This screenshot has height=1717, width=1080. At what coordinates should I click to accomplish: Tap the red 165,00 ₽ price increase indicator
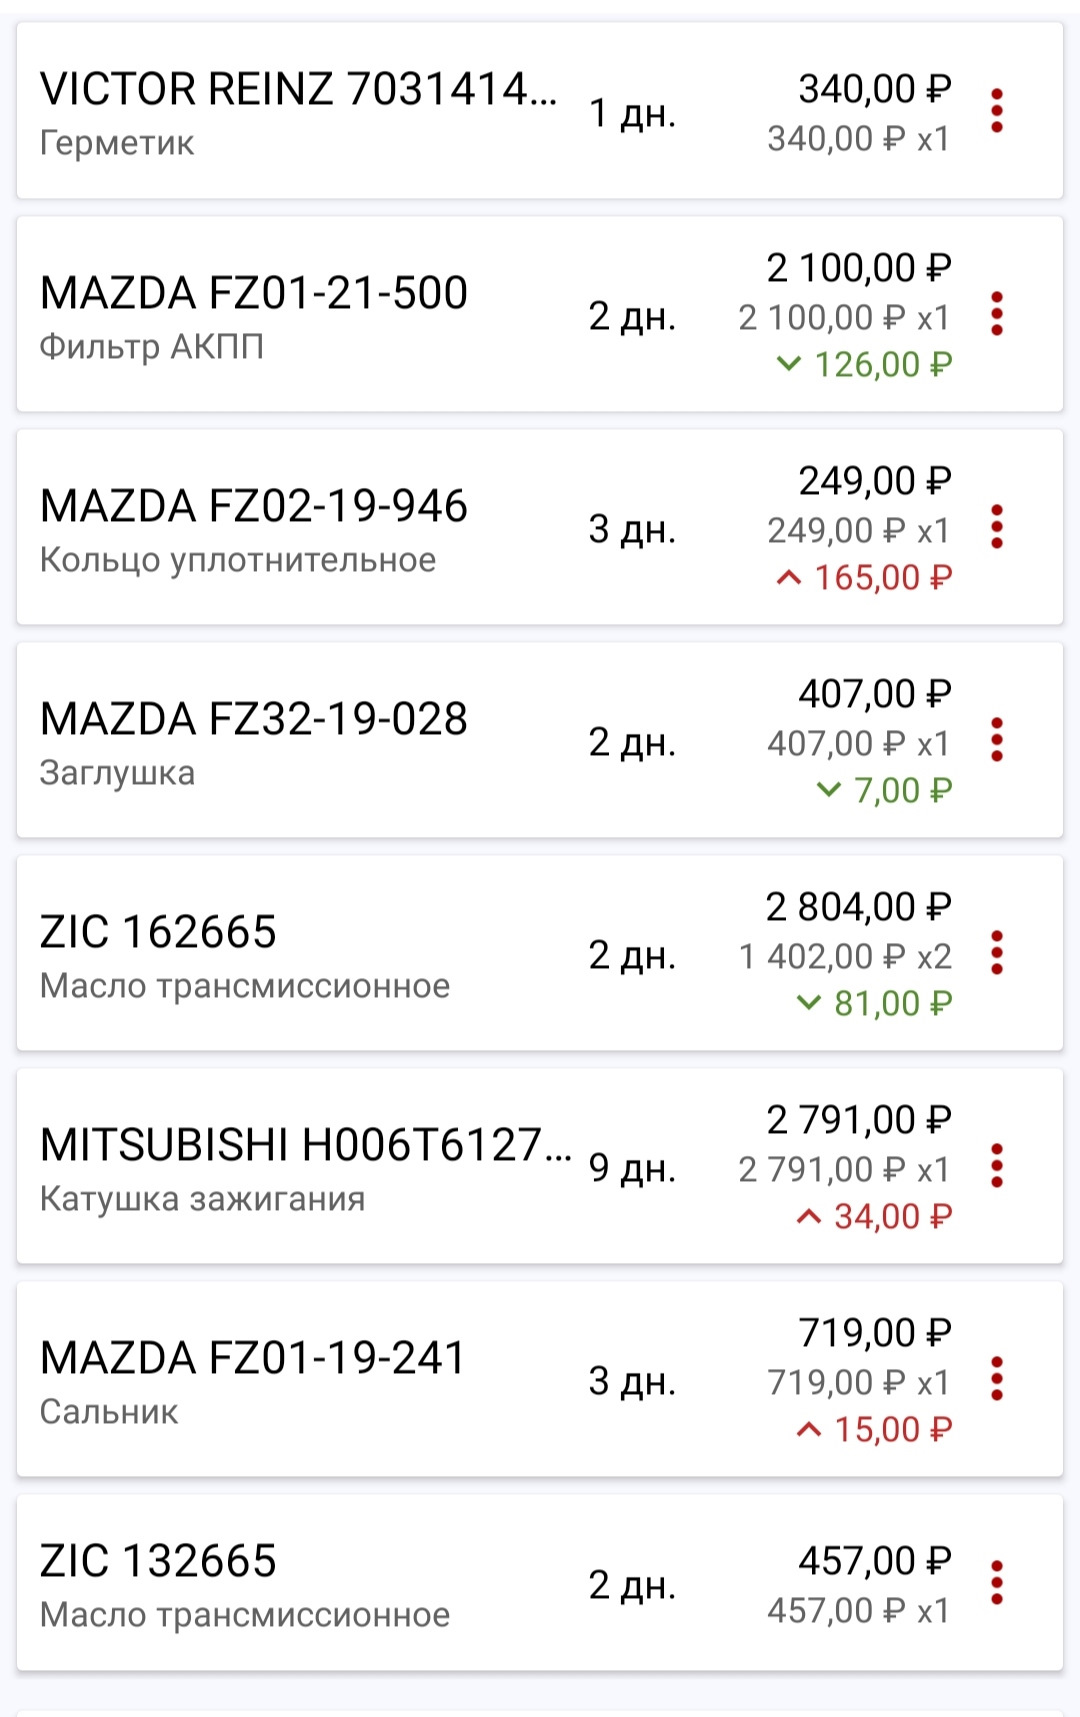pyautogui.click(x=866, y=578)
